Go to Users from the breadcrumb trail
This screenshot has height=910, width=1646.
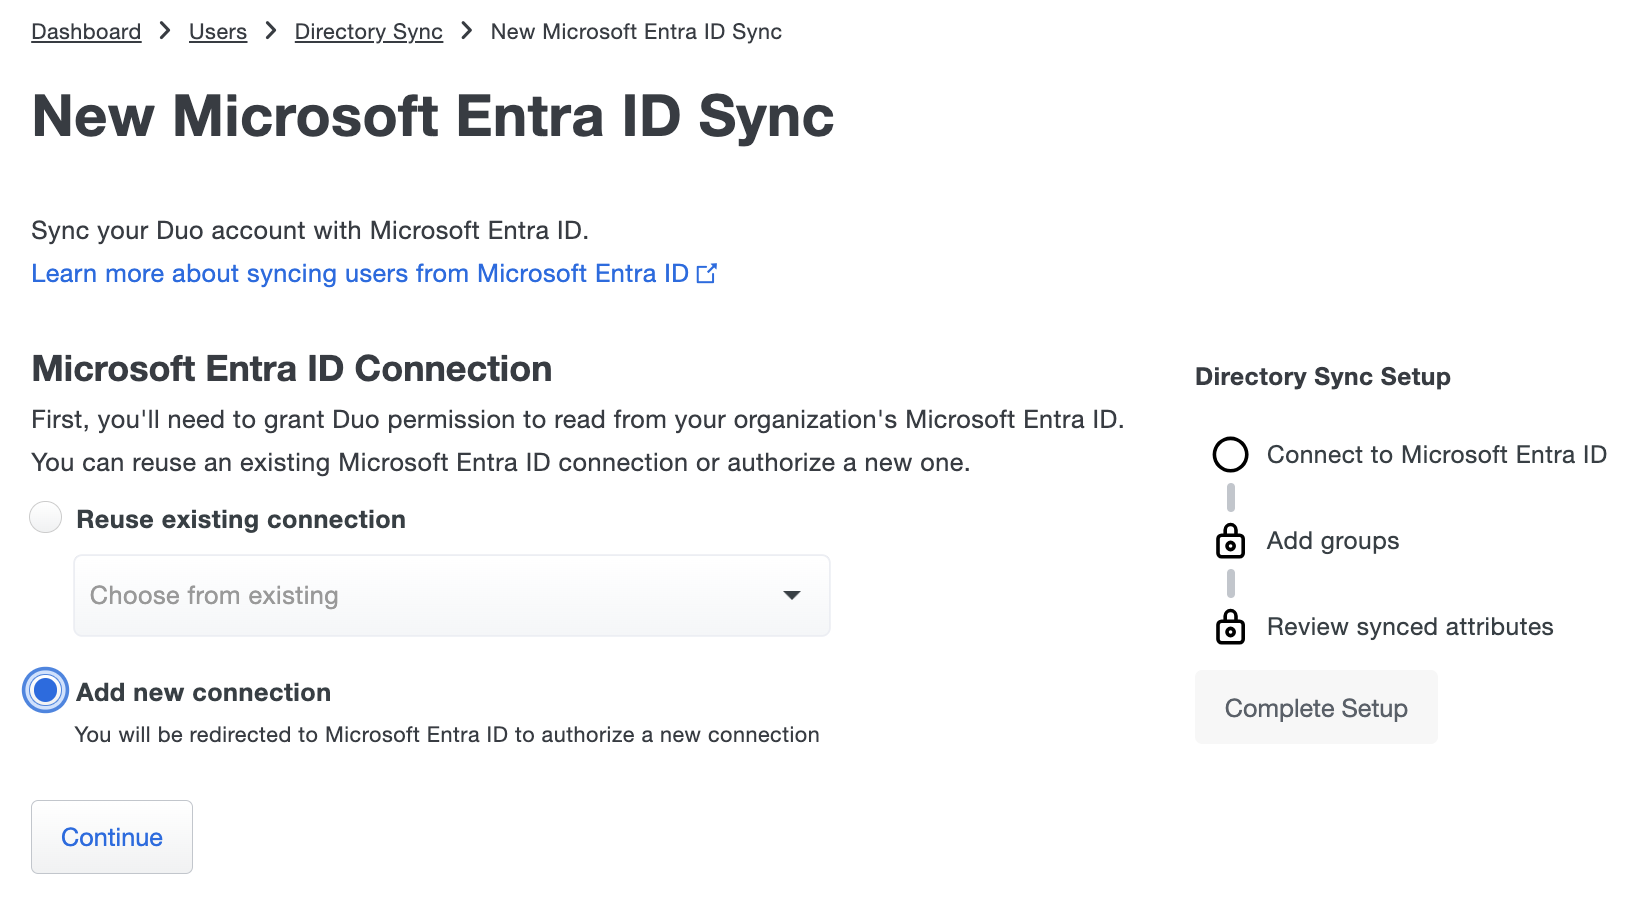point(217,31)
